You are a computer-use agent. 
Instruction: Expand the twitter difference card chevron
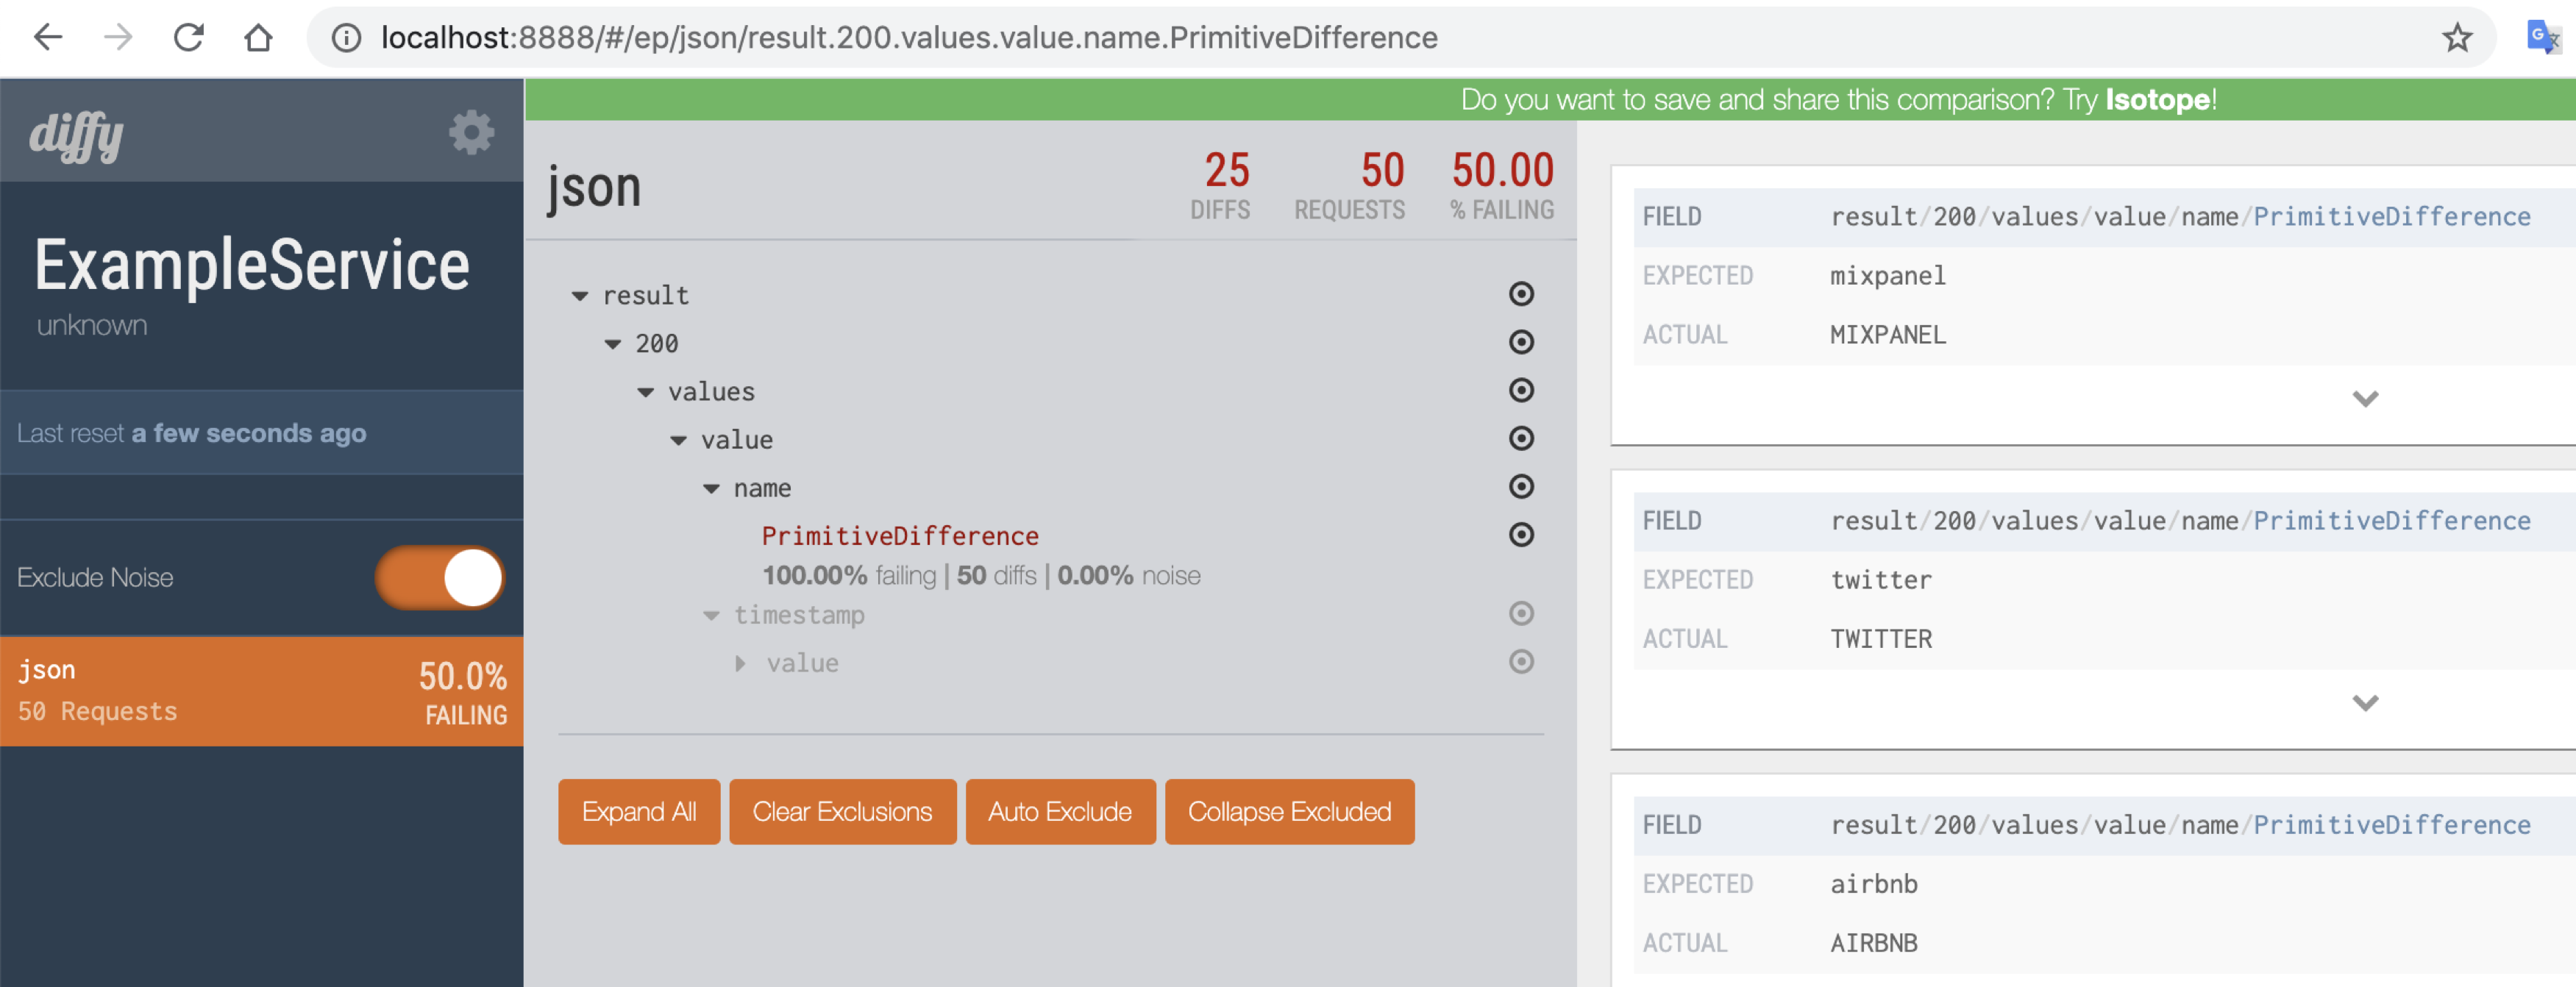(x=2364, y=703)
